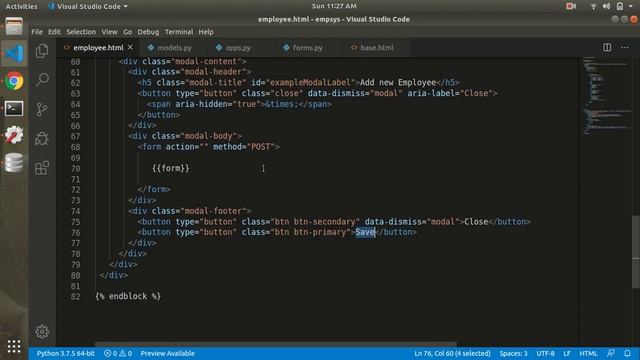Open the Explorer view in activity bar
640x360 pixels.
pos(42,51)
